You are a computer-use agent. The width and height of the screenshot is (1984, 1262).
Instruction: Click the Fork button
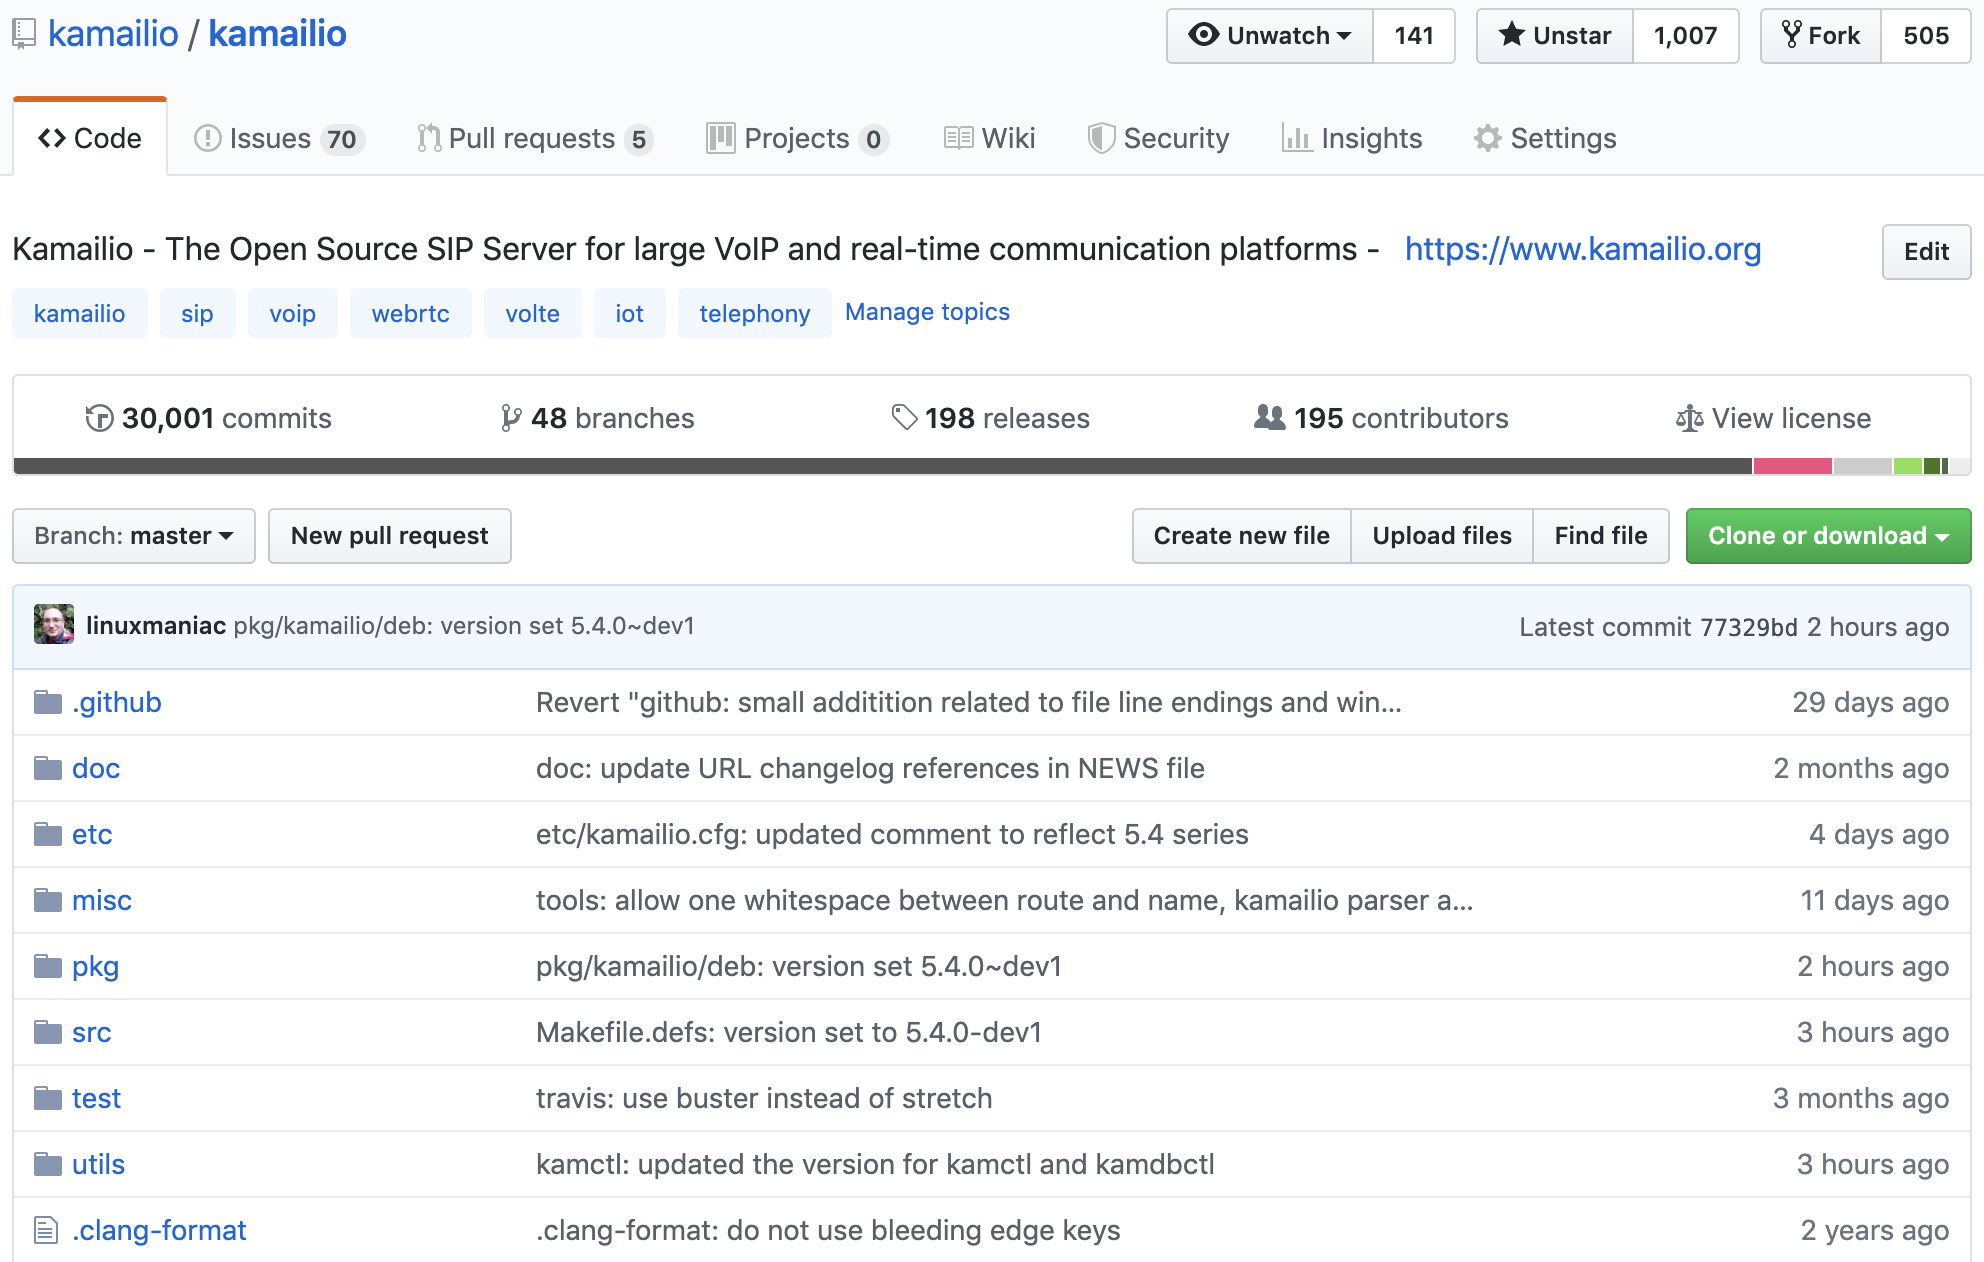click(x=1821, y=36)
